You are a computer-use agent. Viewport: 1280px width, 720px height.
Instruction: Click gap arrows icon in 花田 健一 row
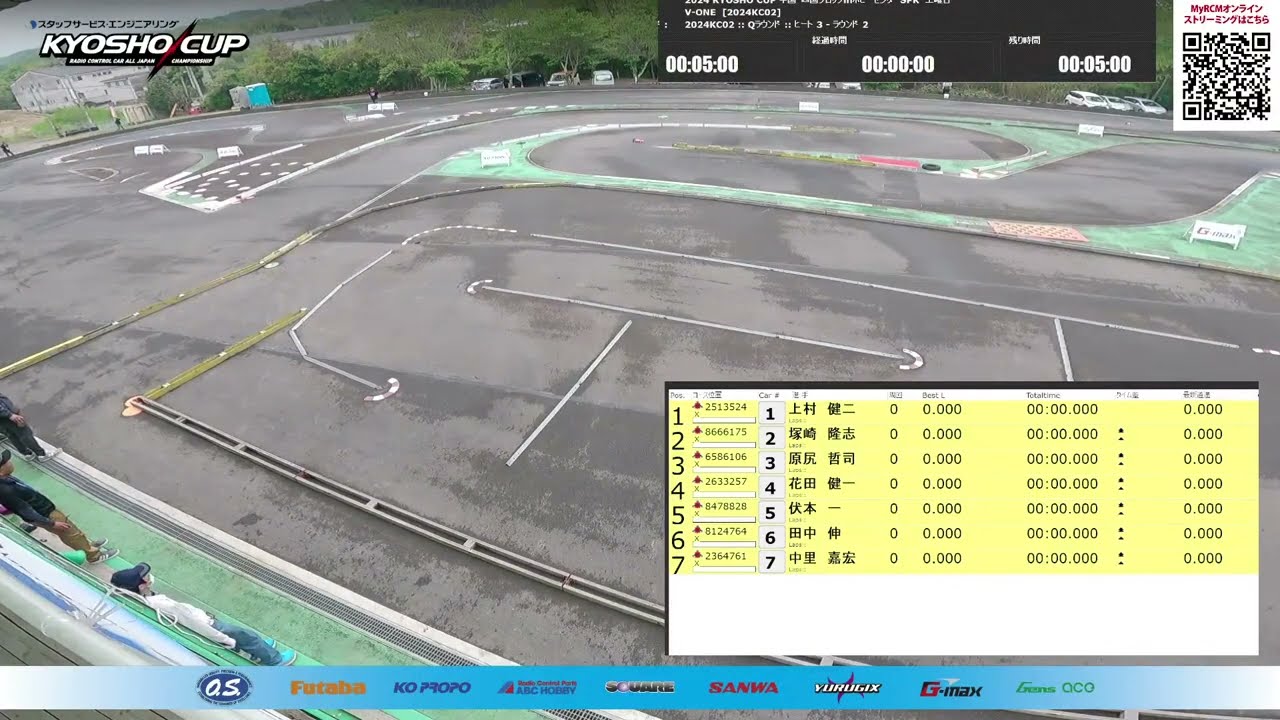click(x=1121, y=484)
